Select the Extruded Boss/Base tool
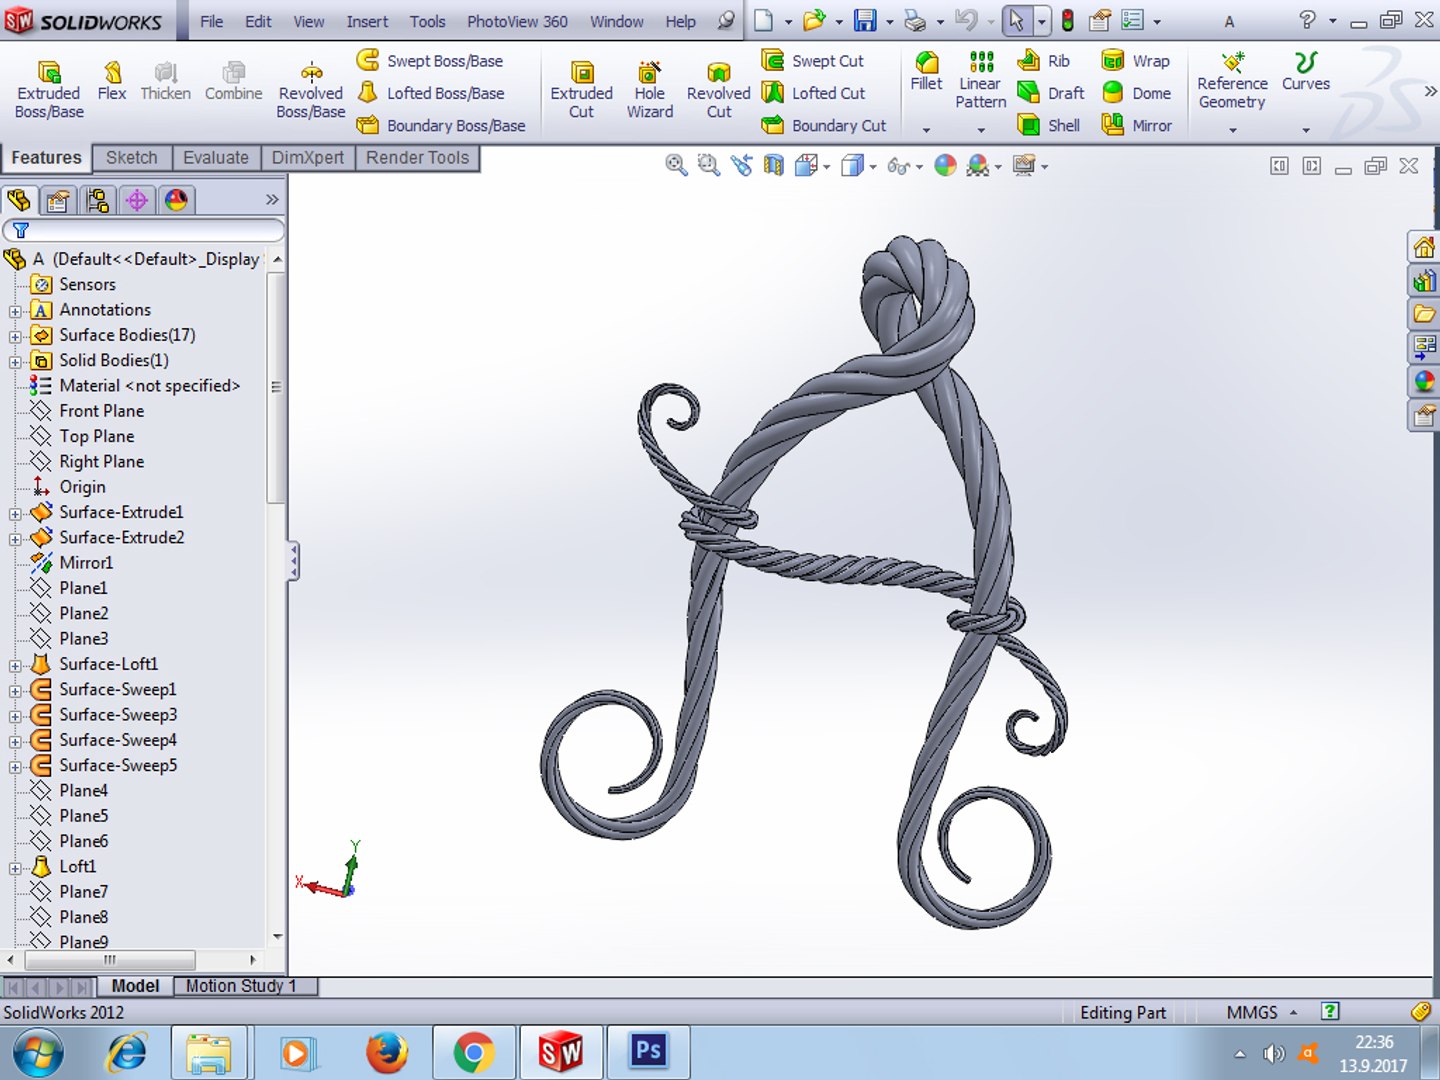Screen dimensions: 1440x1080 49,90
